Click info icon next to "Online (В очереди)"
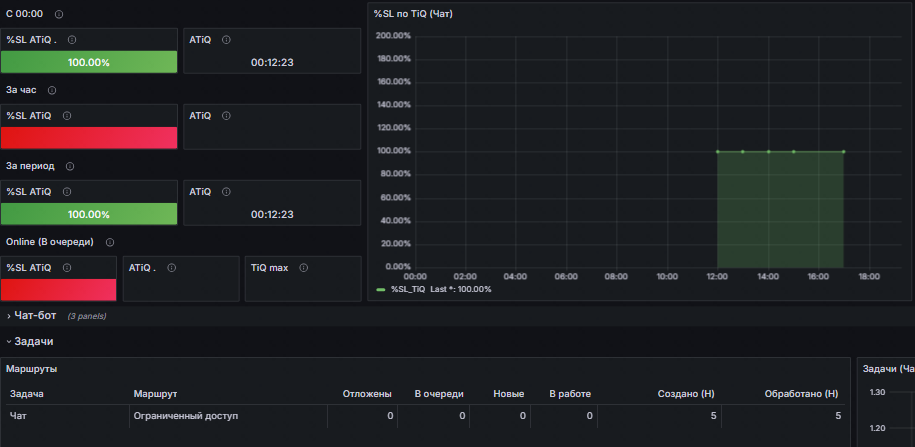Viewport: 915px width, 447px height. (x=110, y=242)
